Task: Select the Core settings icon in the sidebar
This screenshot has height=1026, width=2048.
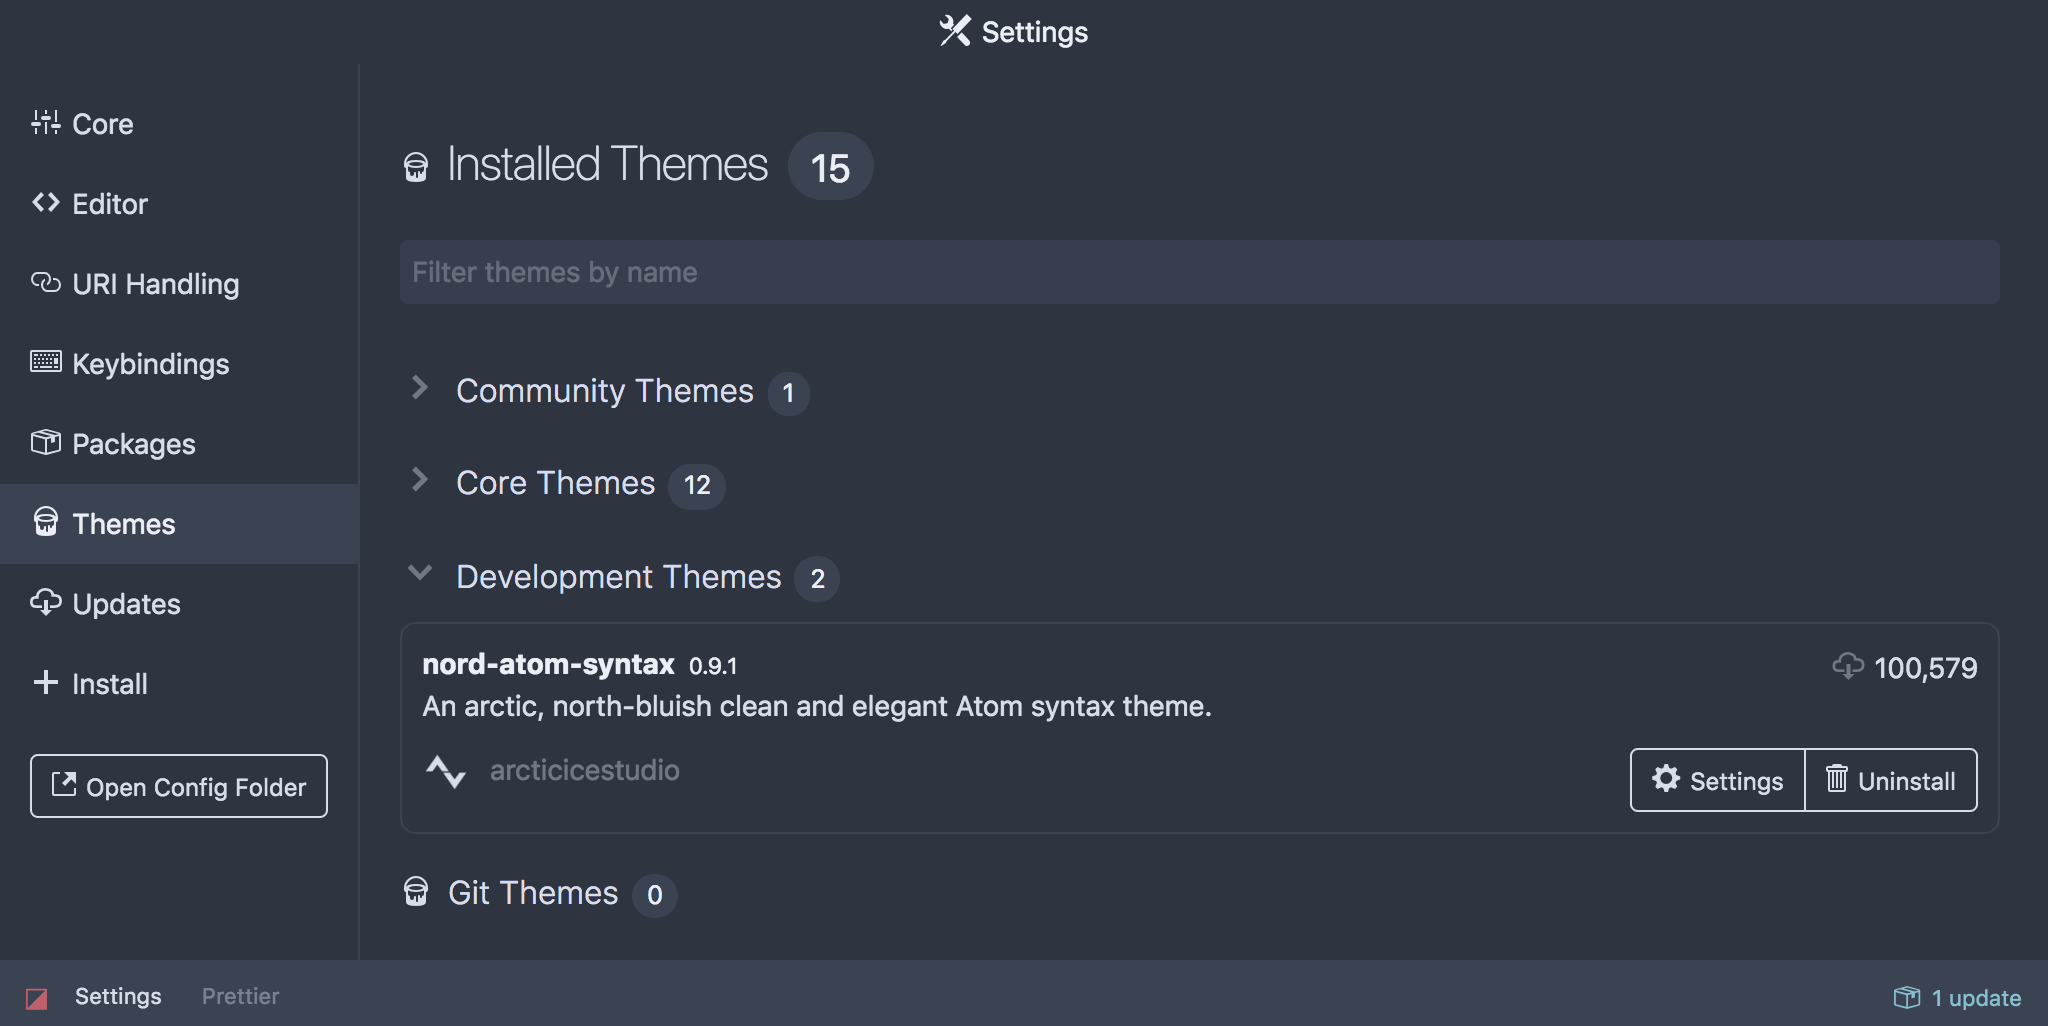Action: point(45,123)
